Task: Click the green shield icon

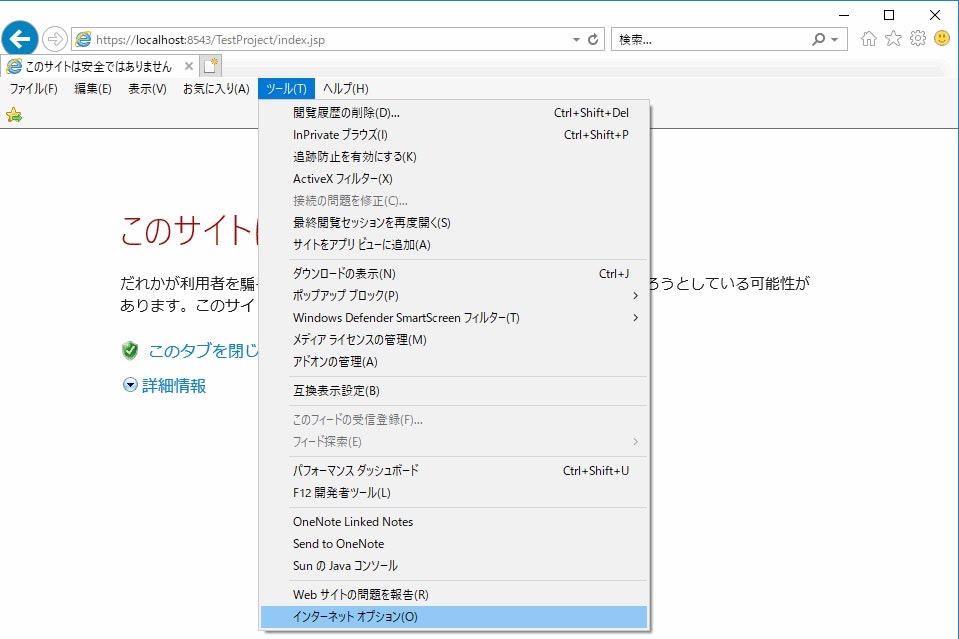Action: point(130,351)
